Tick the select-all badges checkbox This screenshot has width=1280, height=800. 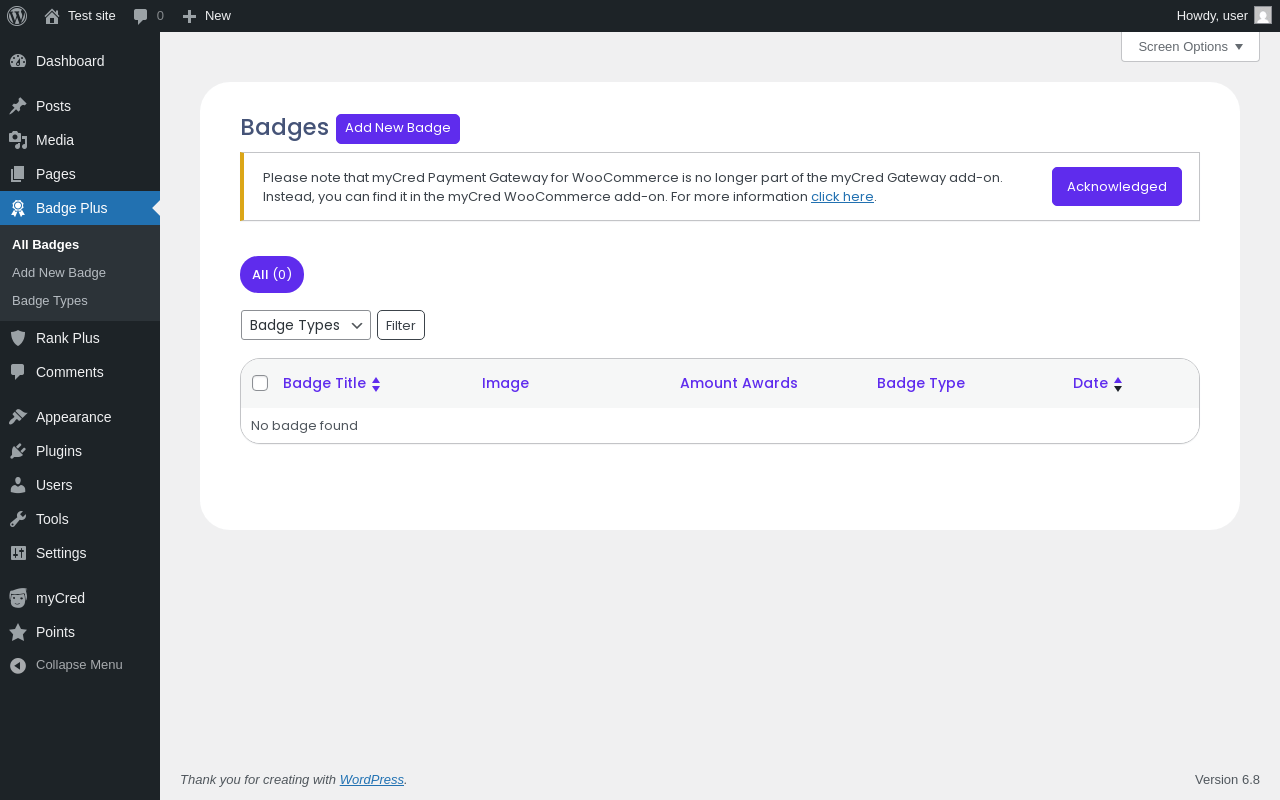tap(260, 383)
